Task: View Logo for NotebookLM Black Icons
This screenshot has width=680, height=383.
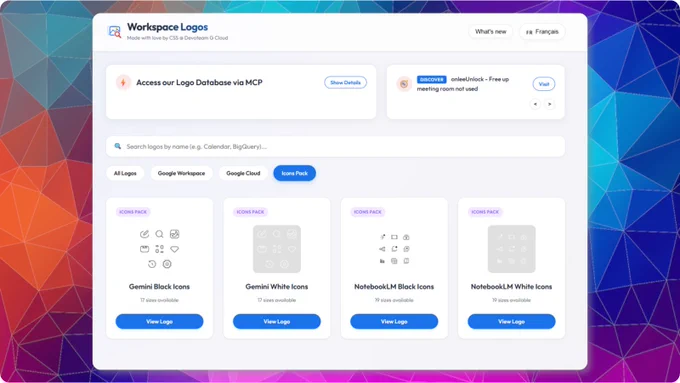Action: (x=394, y=321)
